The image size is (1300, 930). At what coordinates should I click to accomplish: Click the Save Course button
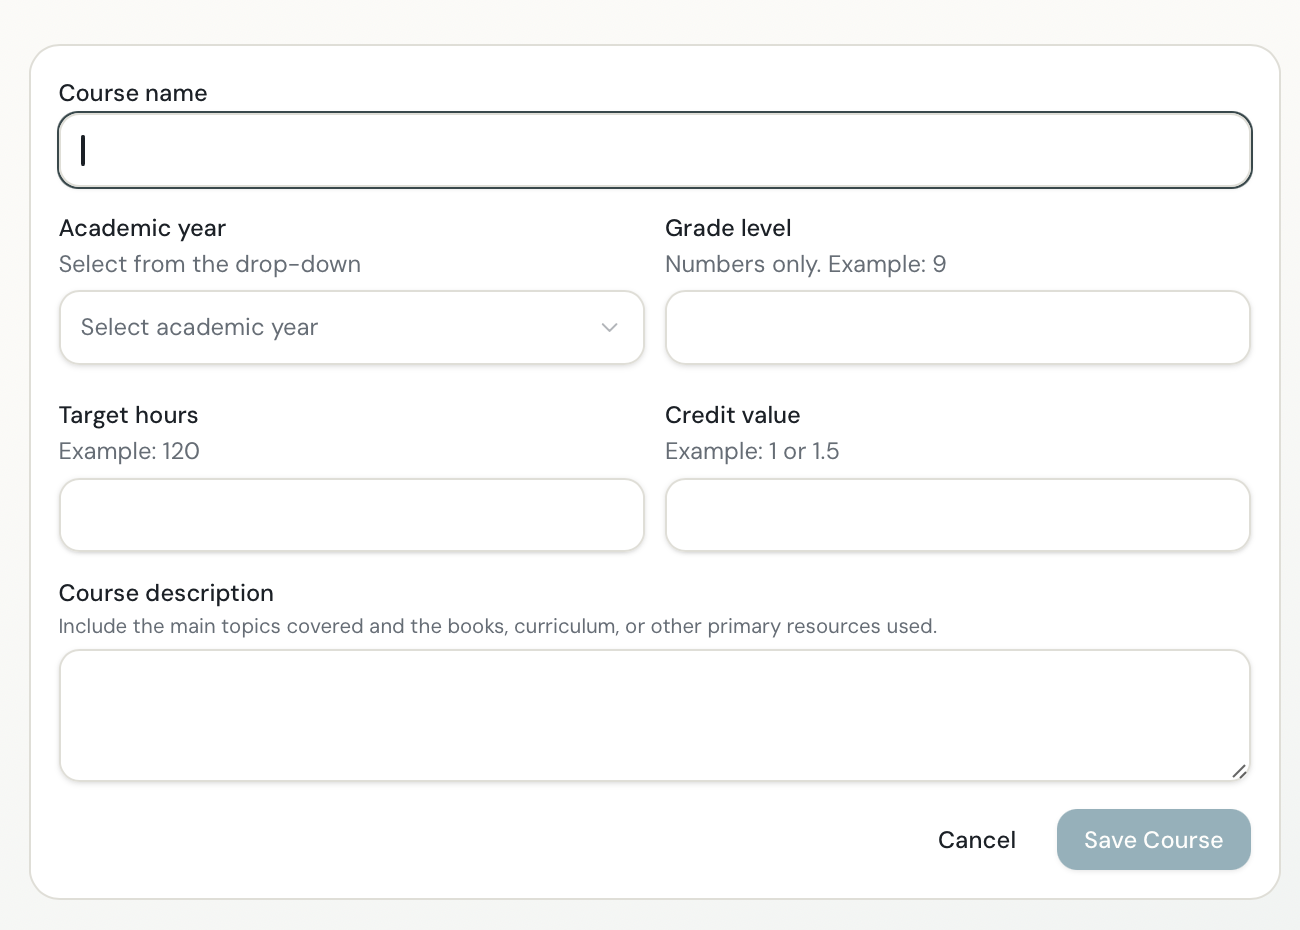click(x=1154, y=840)
